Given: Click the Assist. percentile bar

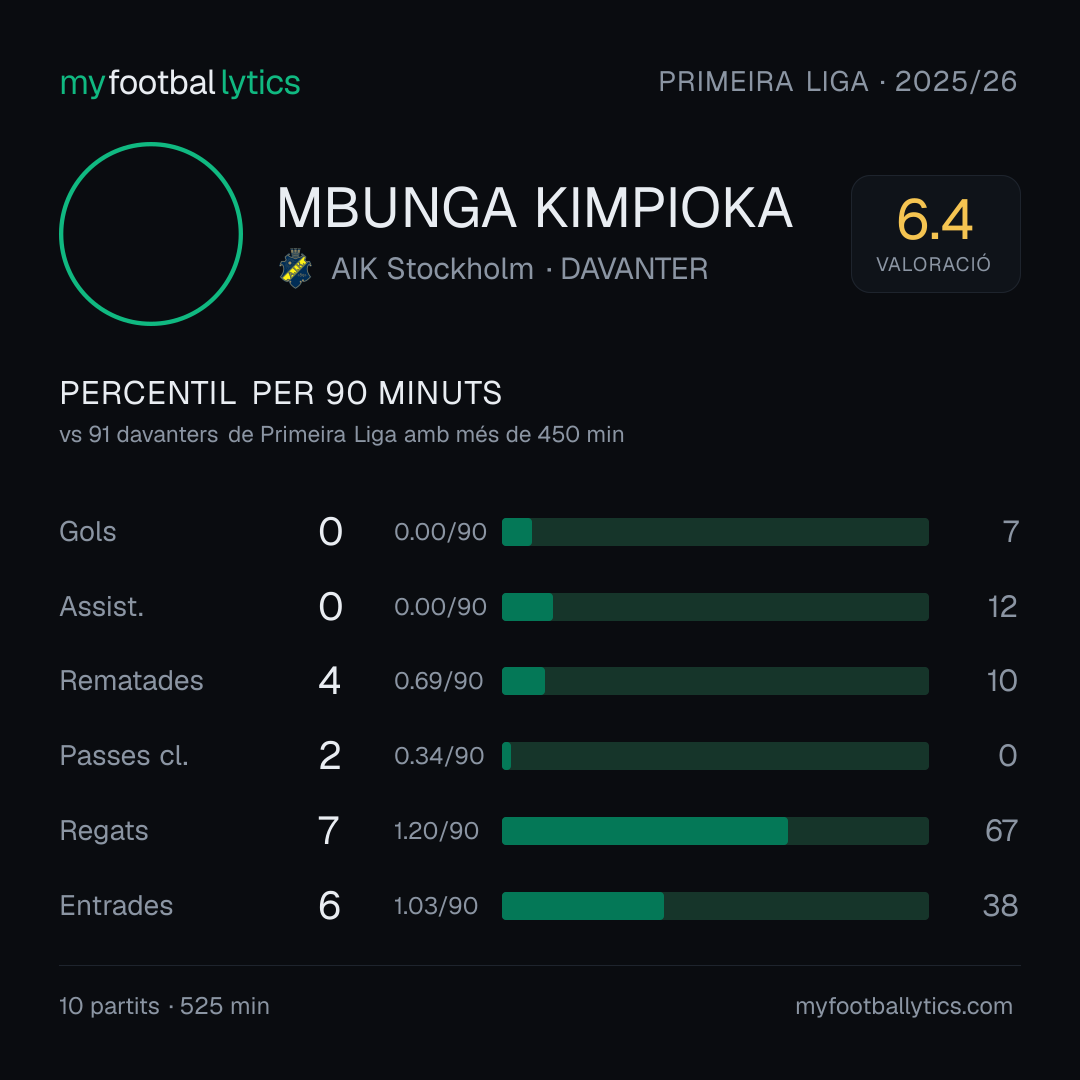Looking at the screenshot, I should click(x=715, y=607).
